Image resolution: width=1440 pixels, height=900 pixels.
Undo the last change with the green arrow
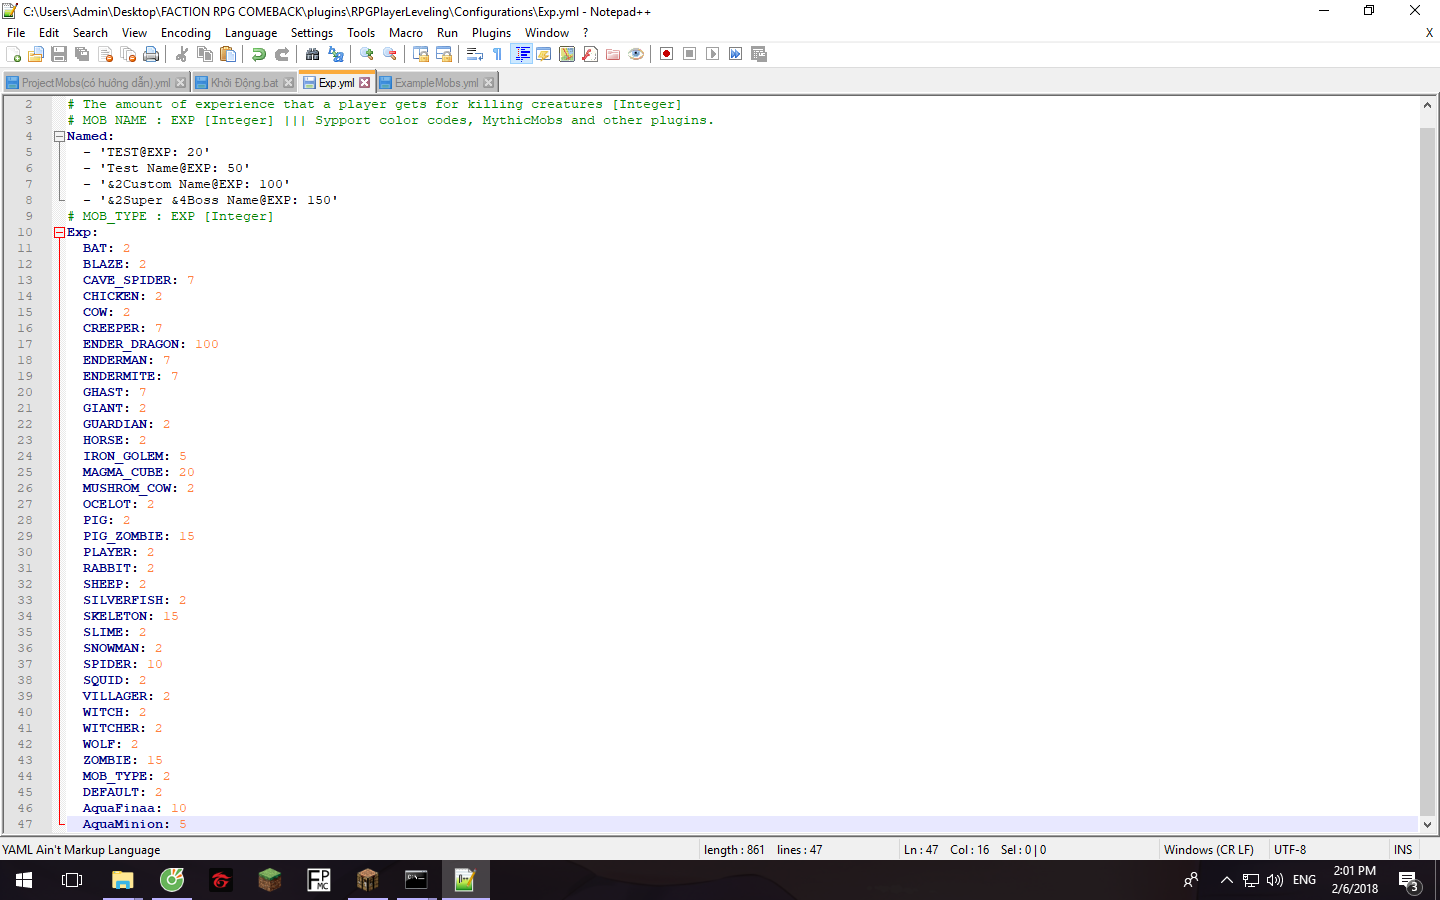259,54
